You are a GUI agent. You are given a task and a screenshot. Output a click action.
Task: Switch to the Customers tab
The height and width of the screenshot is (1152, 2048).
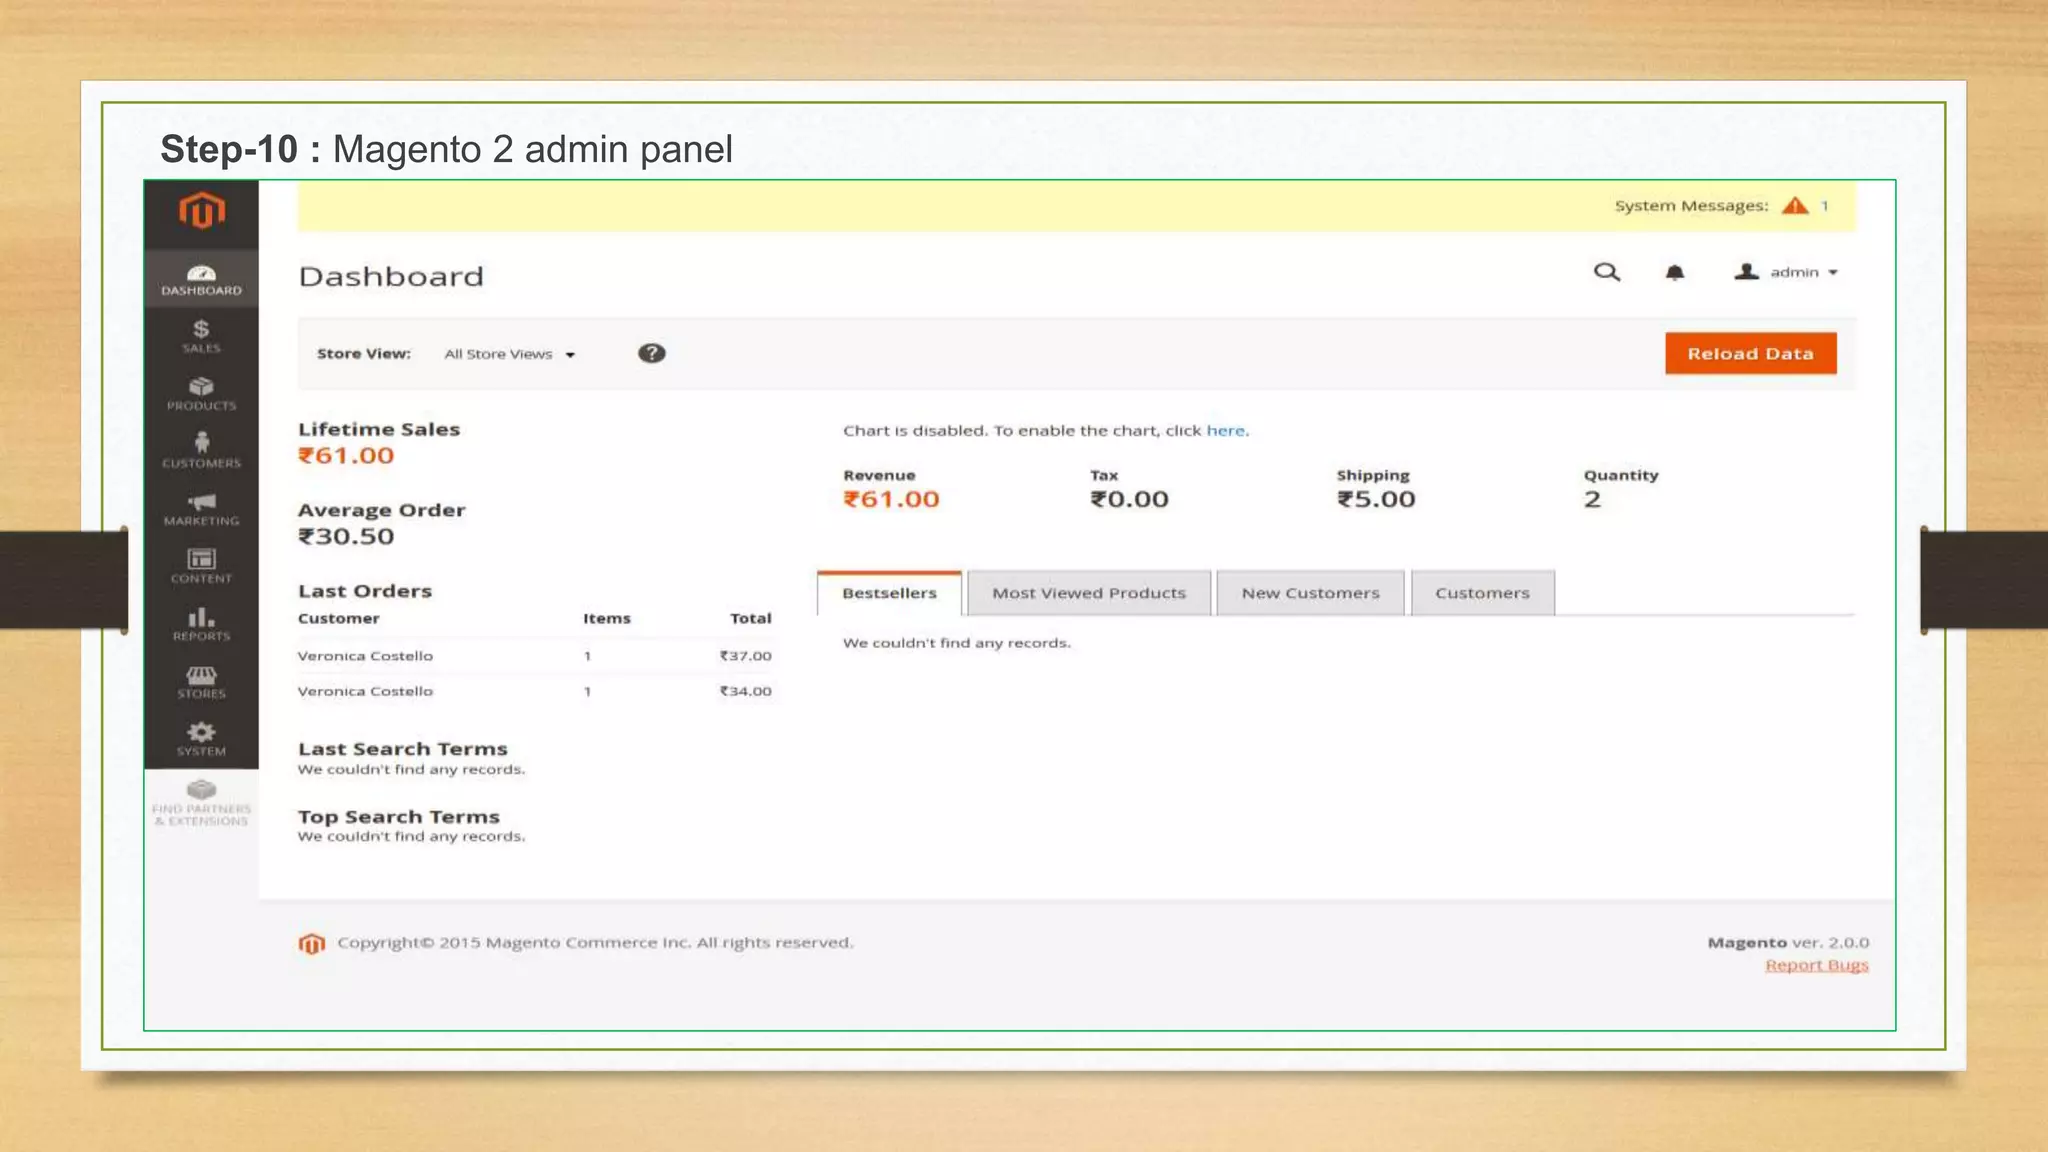1482,593
